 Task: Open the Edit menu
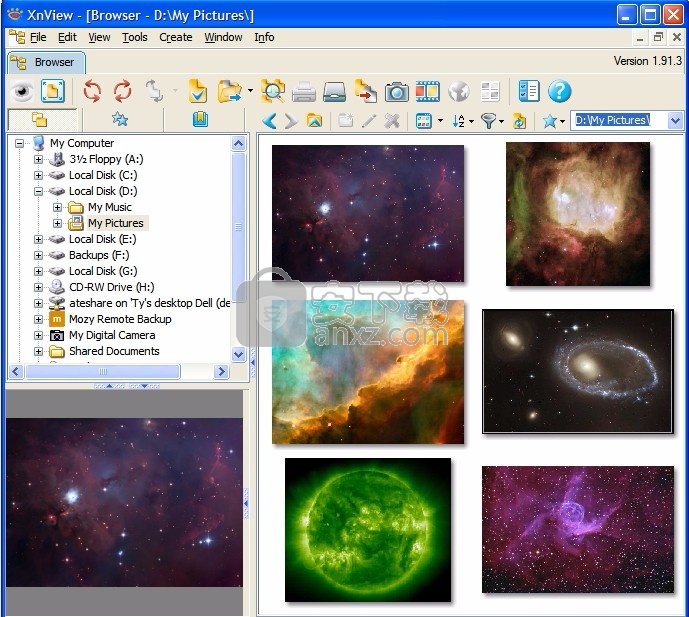tap(67, 37)
